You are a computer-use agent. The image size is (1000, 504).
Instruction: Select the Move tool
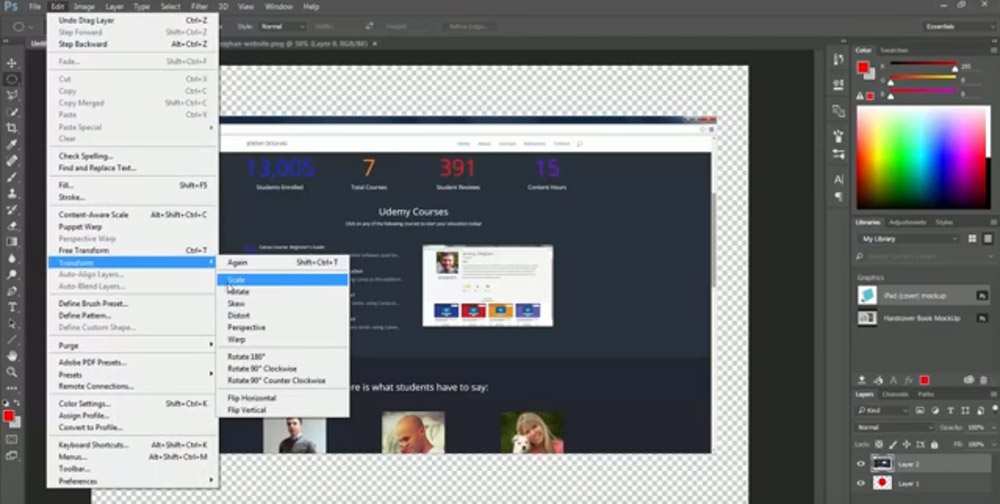point(12,62)
